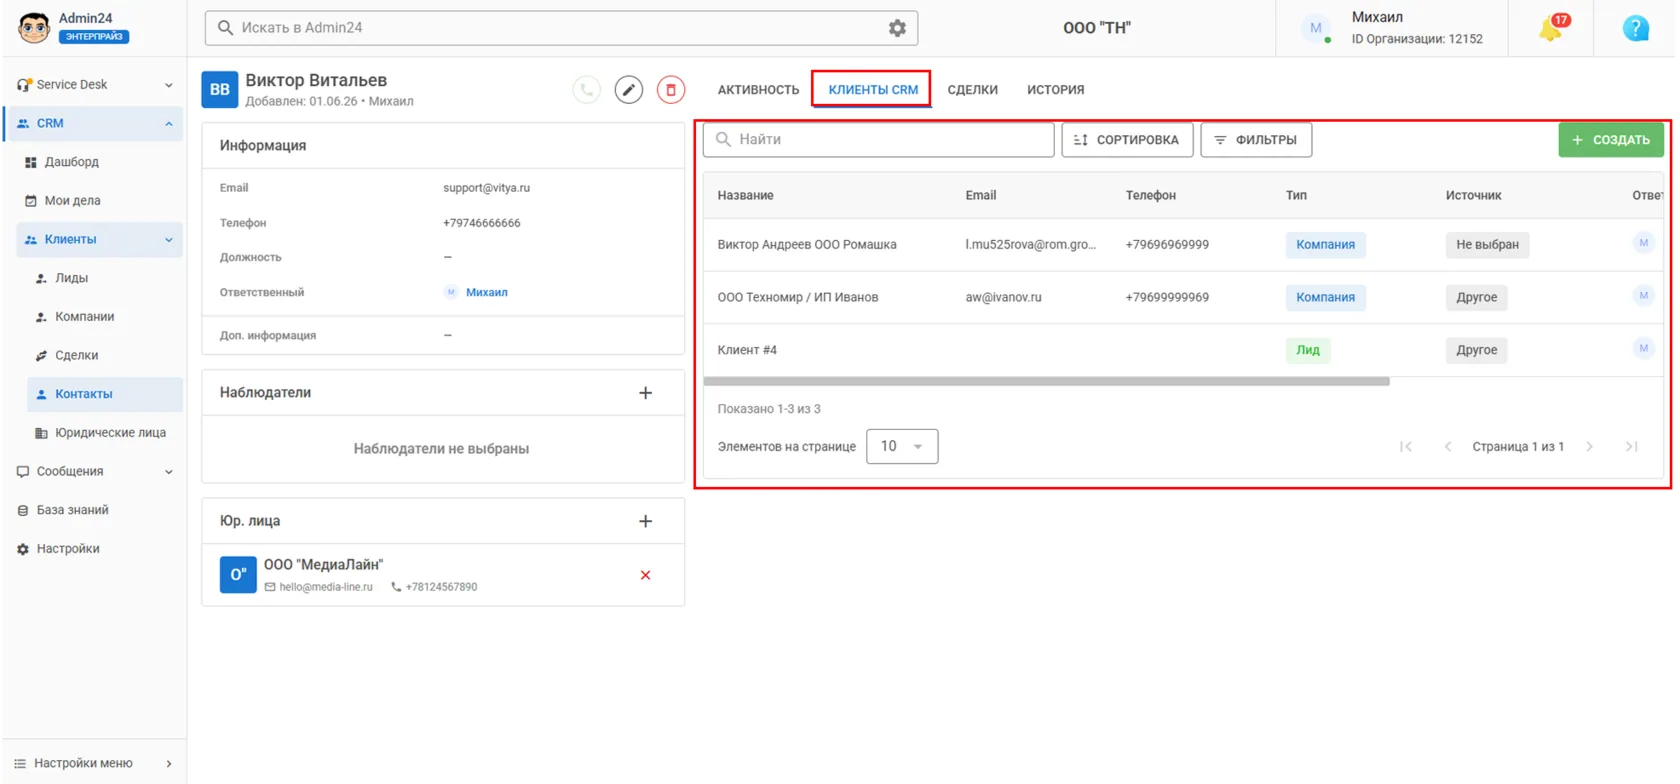Switch to the Сделки tab
Image resolution: width=1680 pixels, height=784 pixels.
point(972,90)
